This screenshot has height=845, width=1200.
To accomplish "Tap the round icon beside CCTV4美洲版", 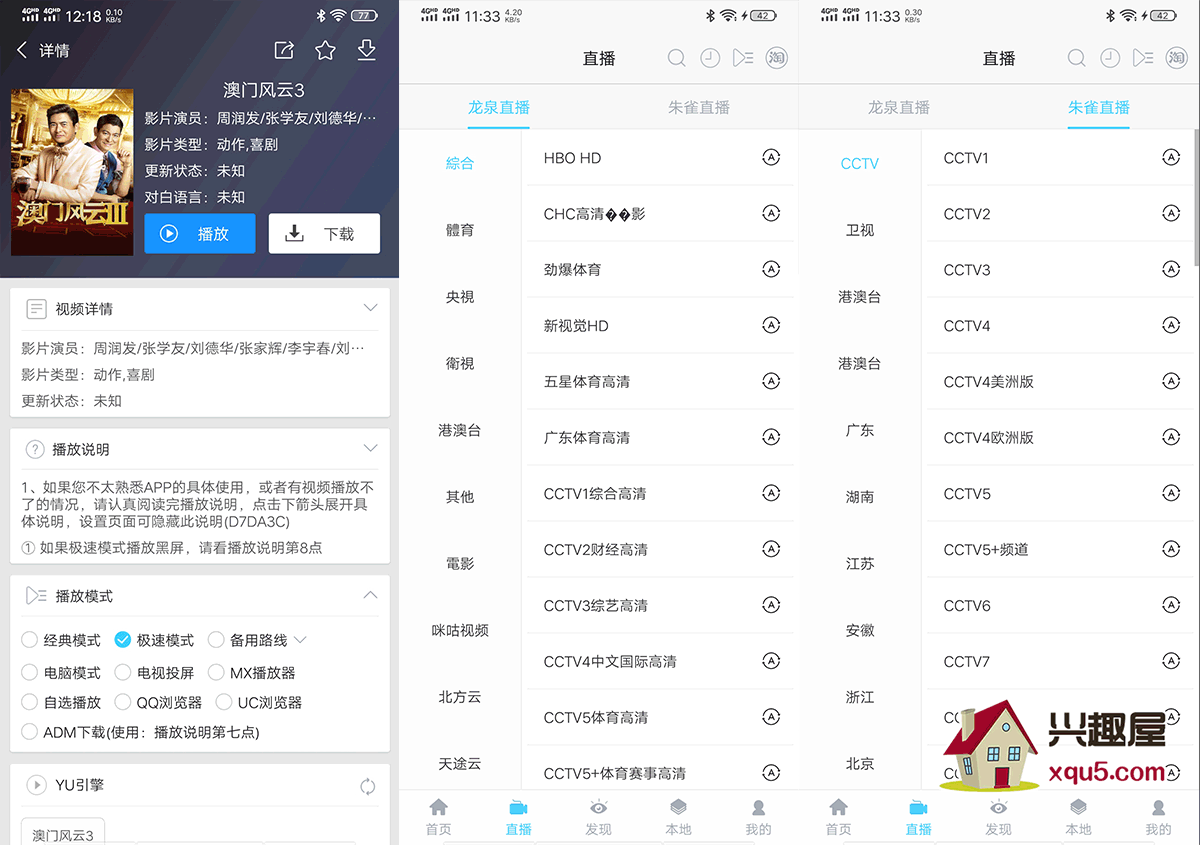I will tap(1171, 381).
